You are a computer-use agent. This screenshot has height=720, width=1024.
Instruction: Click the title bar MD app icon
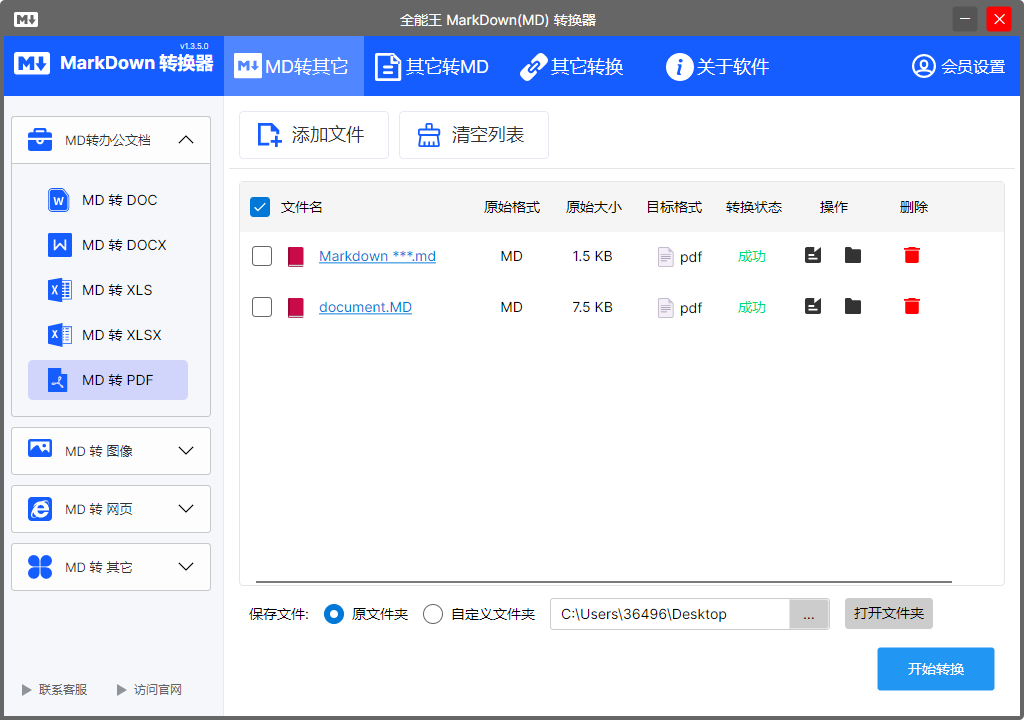tap(25, 20)
